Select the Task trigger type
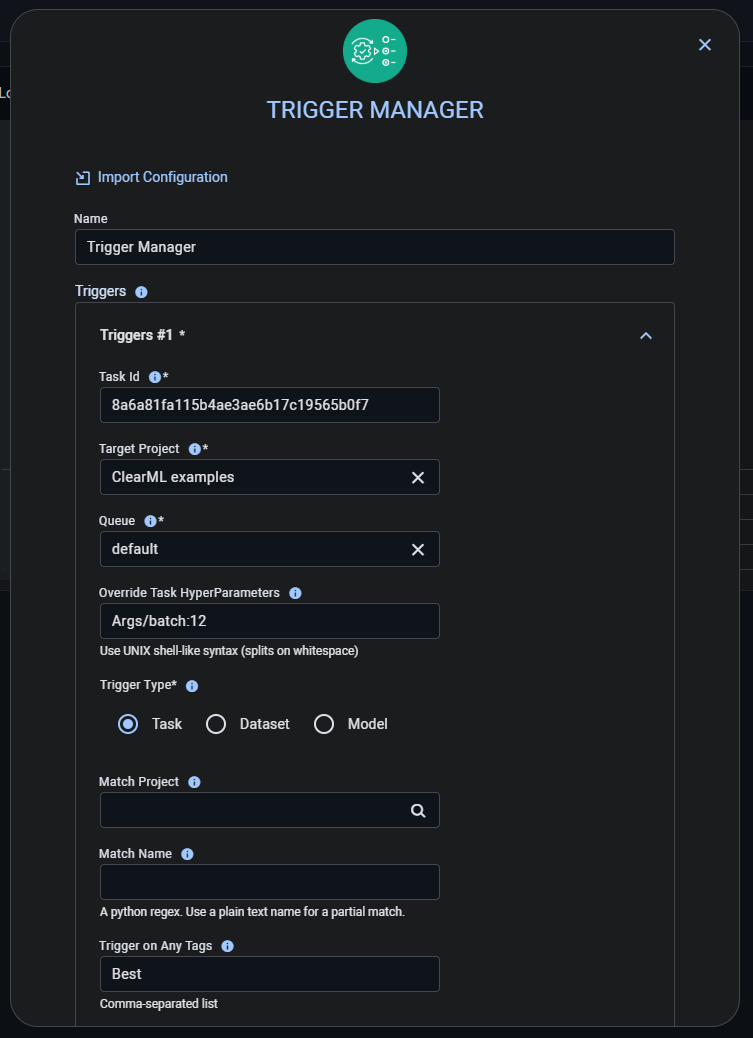This screenshot has width=753, height=1038. 128,723
